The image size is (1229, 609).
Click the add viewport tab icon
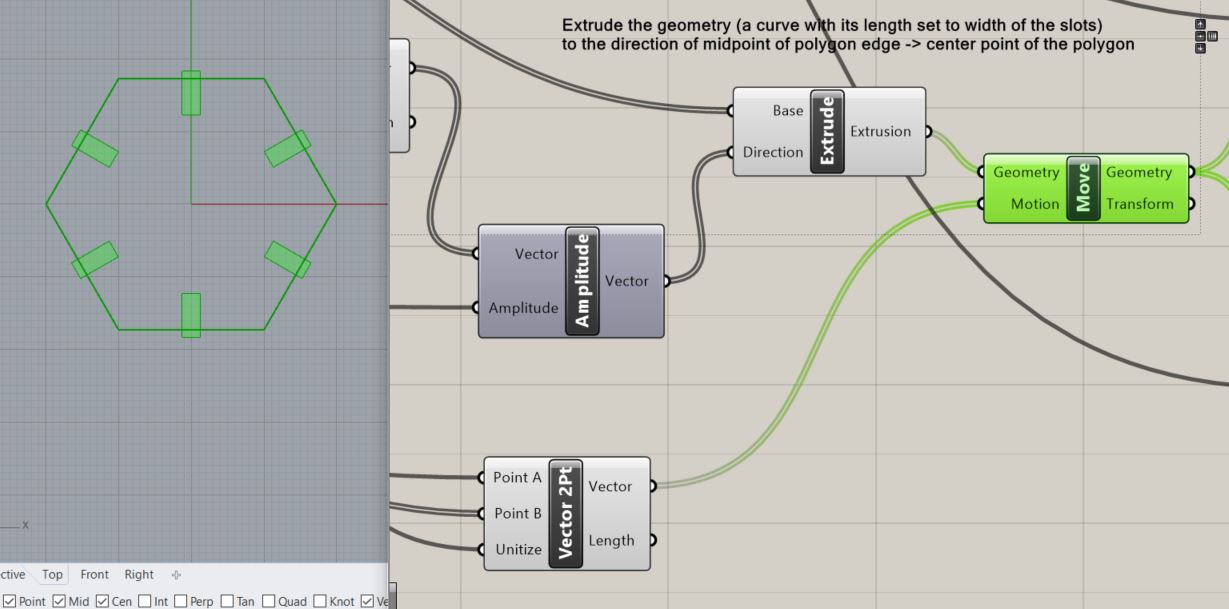(x=177, y=575)
